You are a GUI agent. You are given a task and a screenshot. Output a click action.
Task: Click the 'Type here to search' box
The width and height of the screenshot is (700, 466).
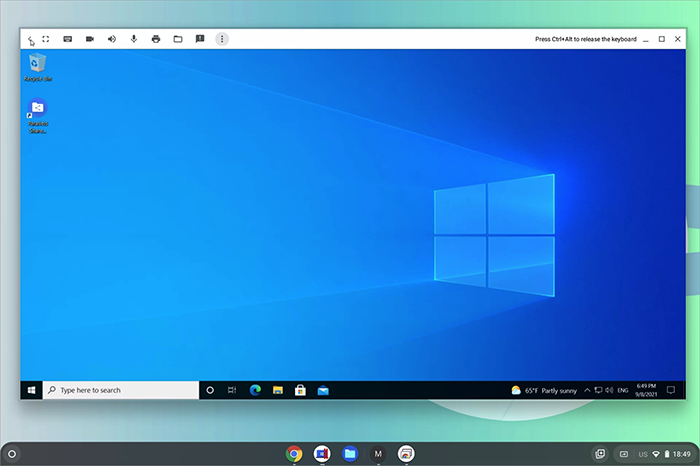point(120,389)
